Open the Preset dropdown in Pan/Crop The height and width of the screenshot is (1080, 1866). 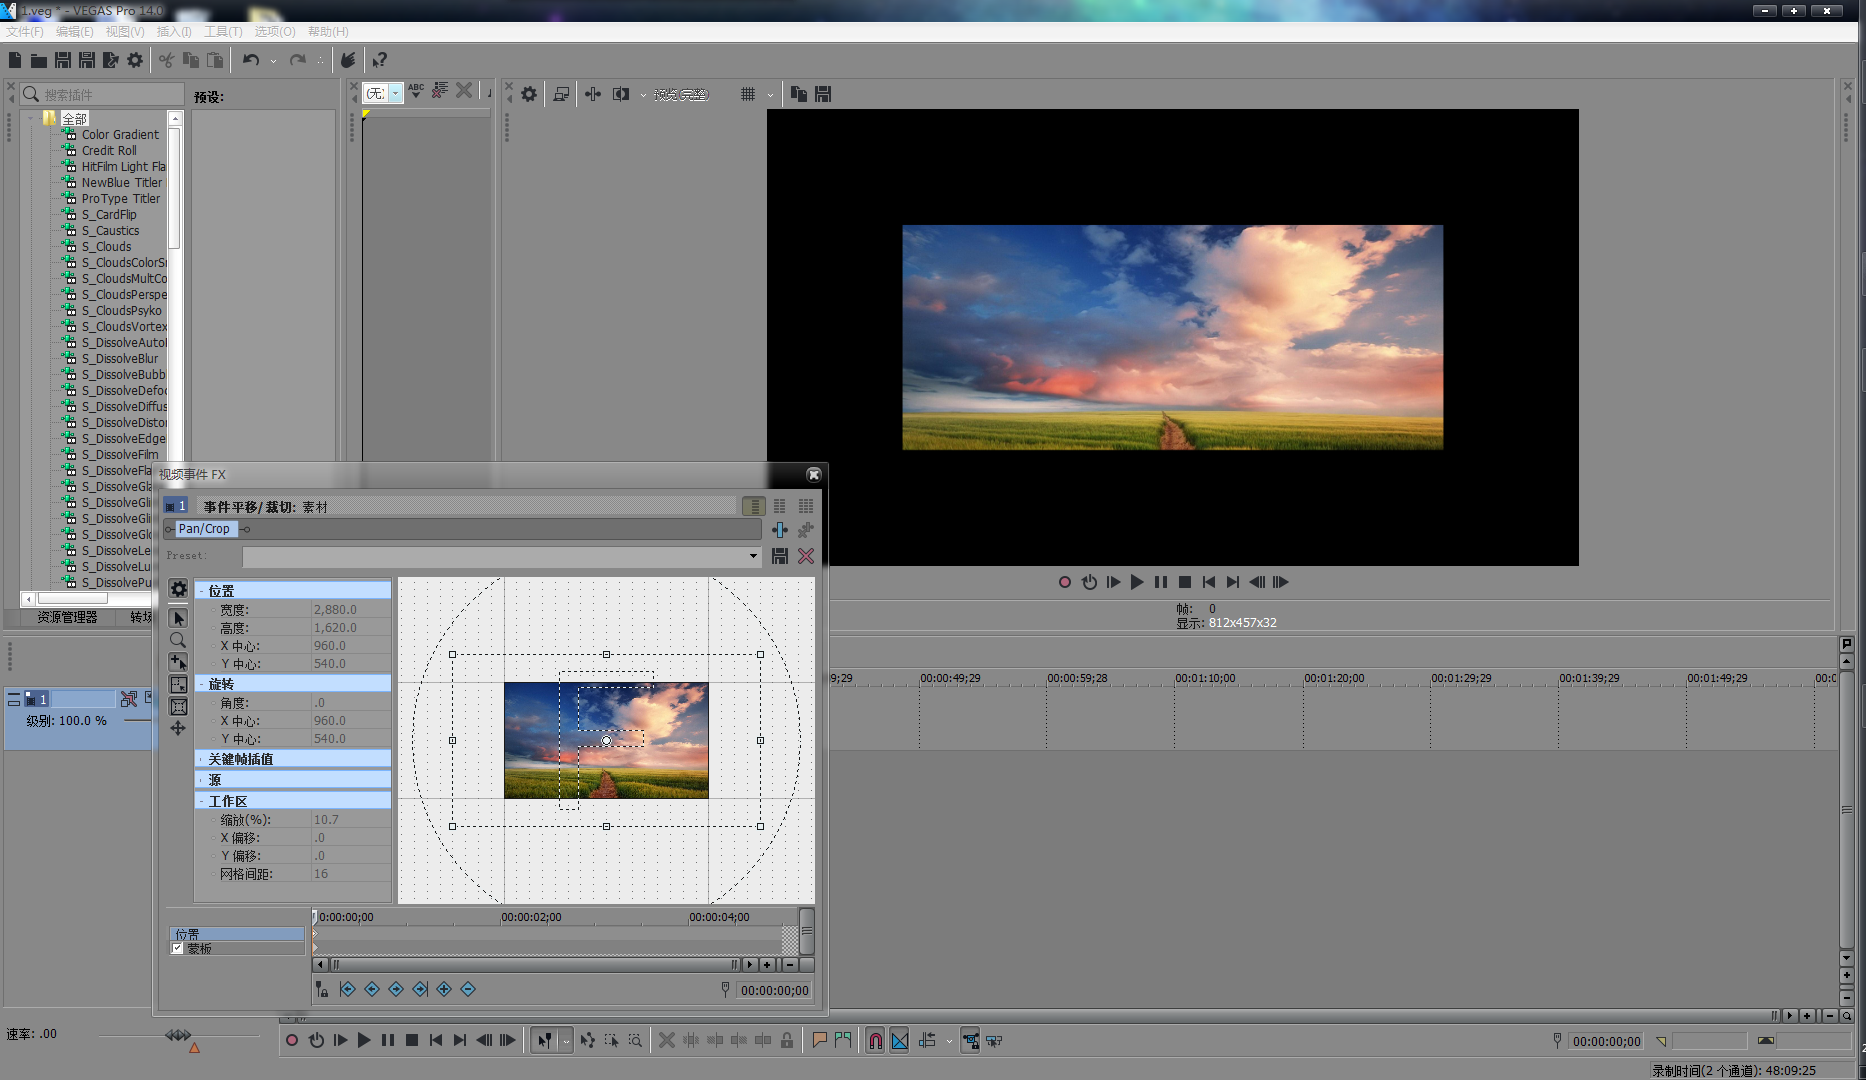pos(753,556)
